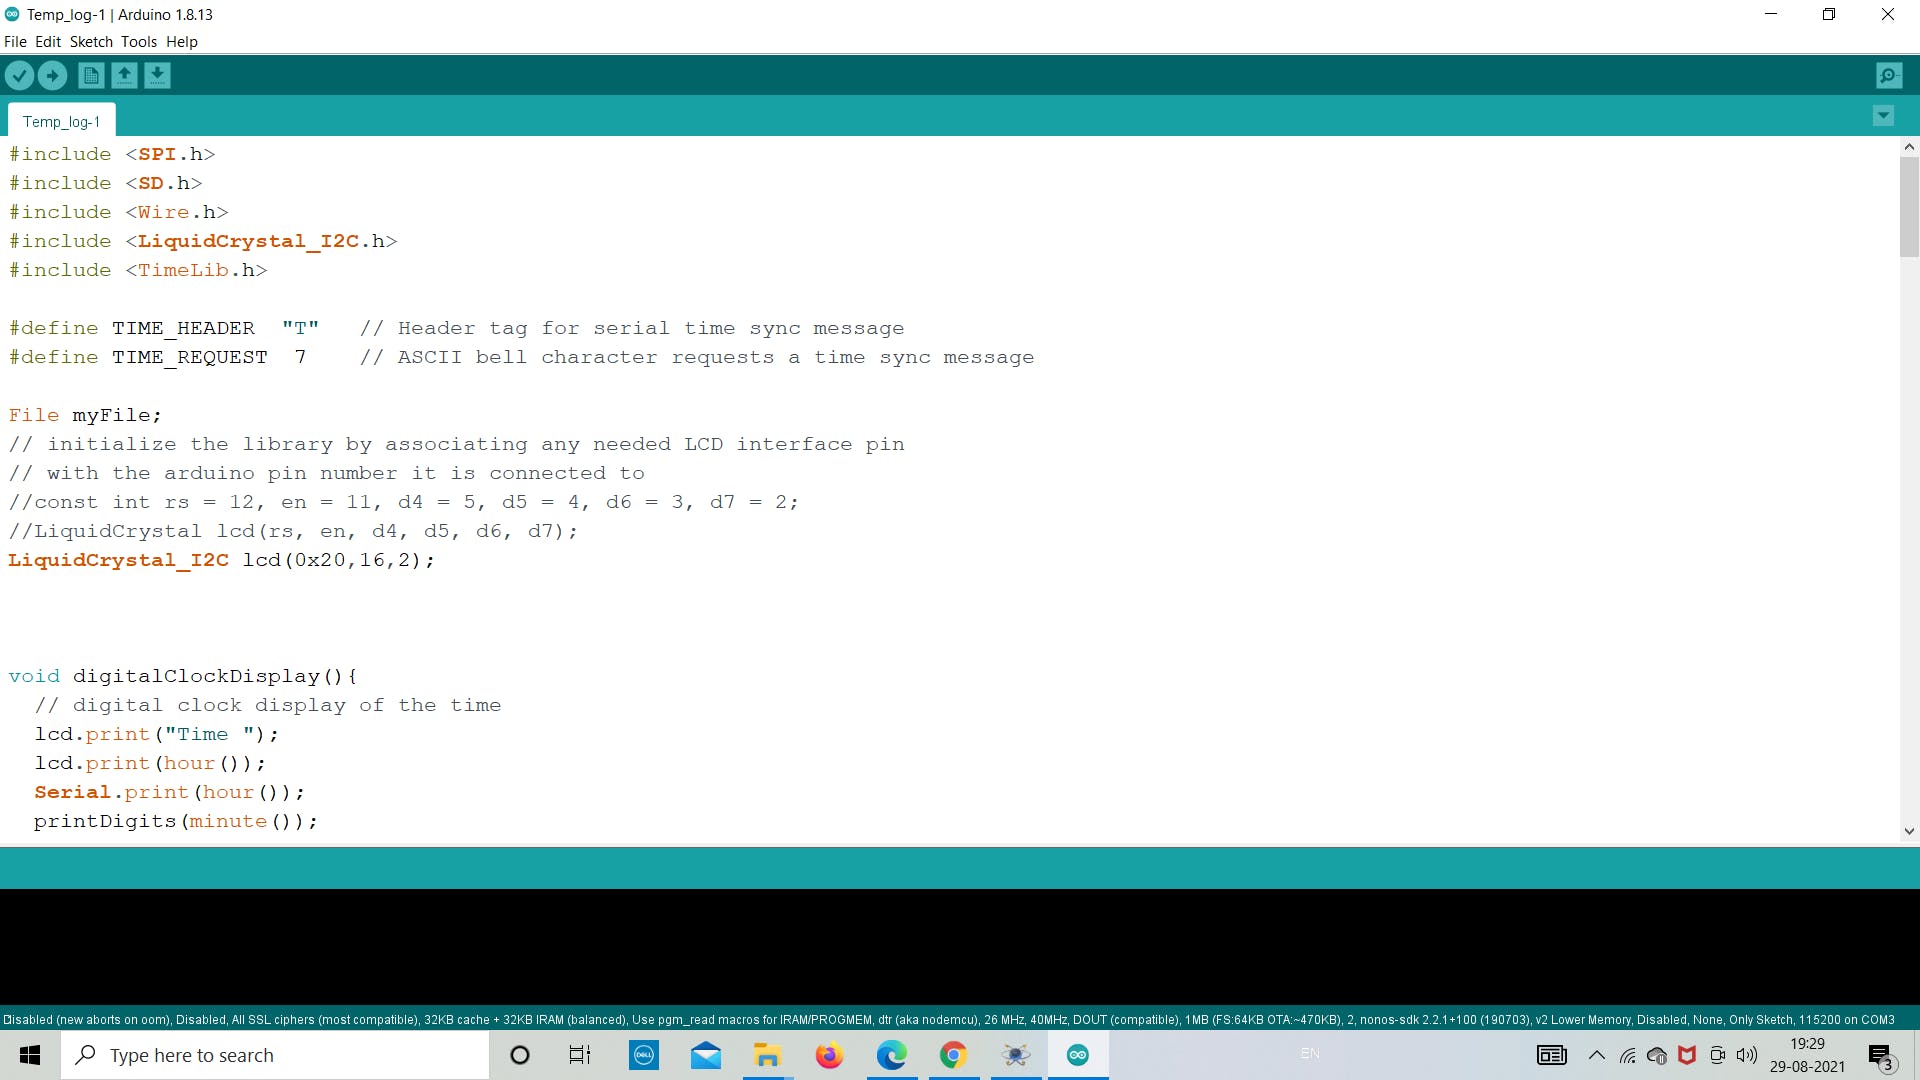Image resolution: width=1920 pixels, height=1080 pixels.
Task: Open Microsoft Edge from taskbar
Action: (891, 1055)
